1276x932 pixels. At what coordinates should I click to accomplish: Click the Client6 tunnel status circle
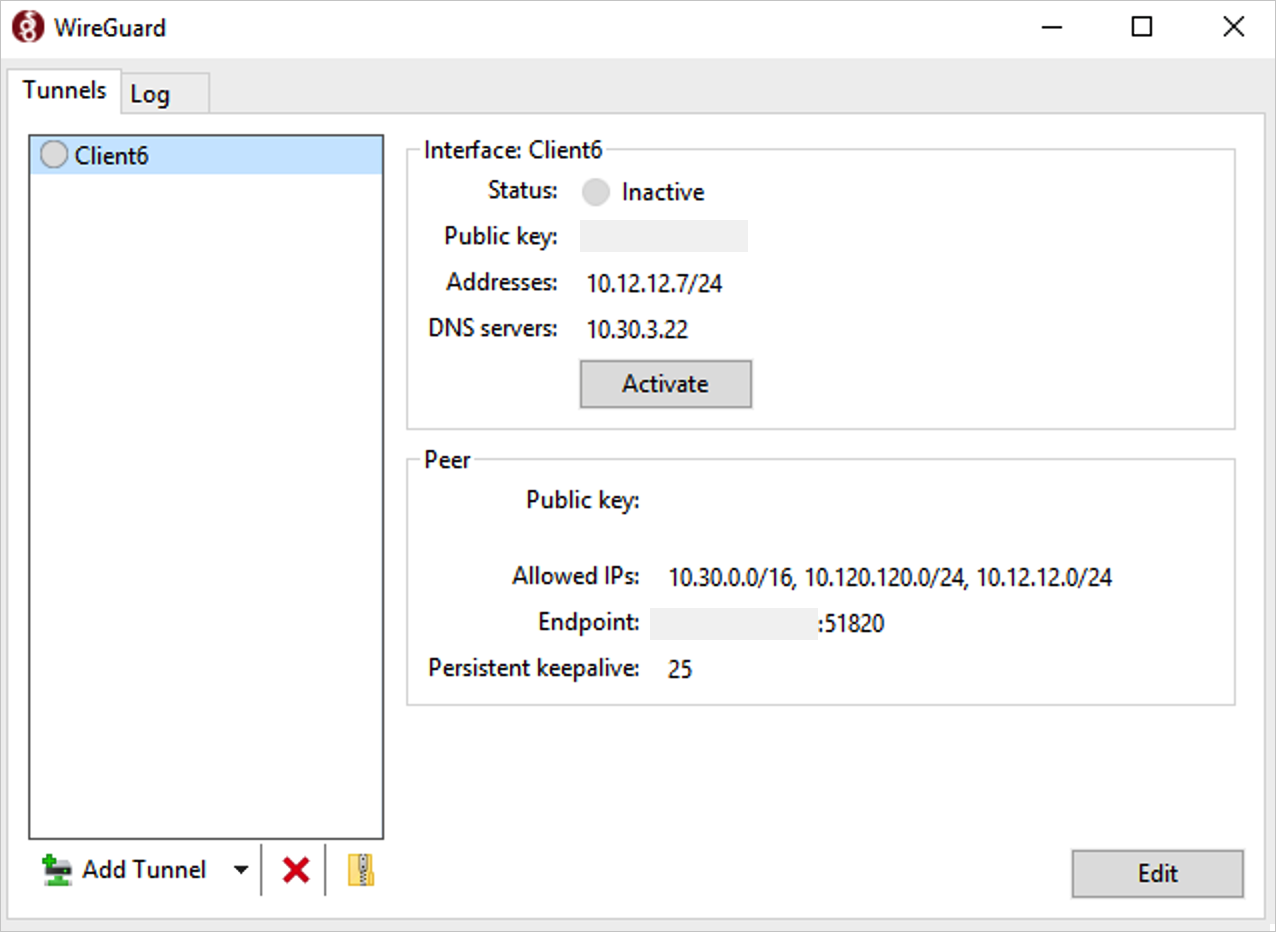[54, 155]
